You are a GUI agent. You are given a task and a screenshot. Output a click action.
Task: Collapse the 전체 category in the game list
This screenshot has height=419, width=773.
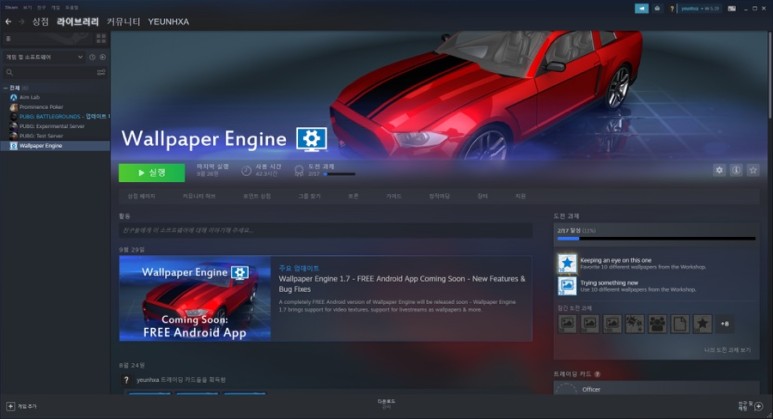(6, 88)
